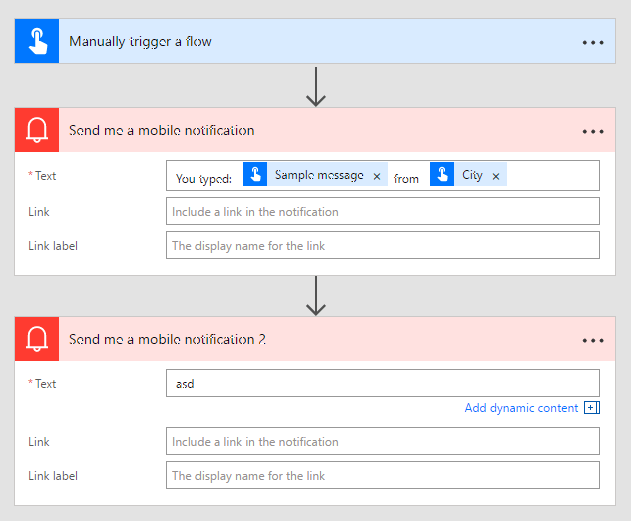
Task: Collapse the Send me a mobile notification 2 header
Action: click(x=300, y=340)
